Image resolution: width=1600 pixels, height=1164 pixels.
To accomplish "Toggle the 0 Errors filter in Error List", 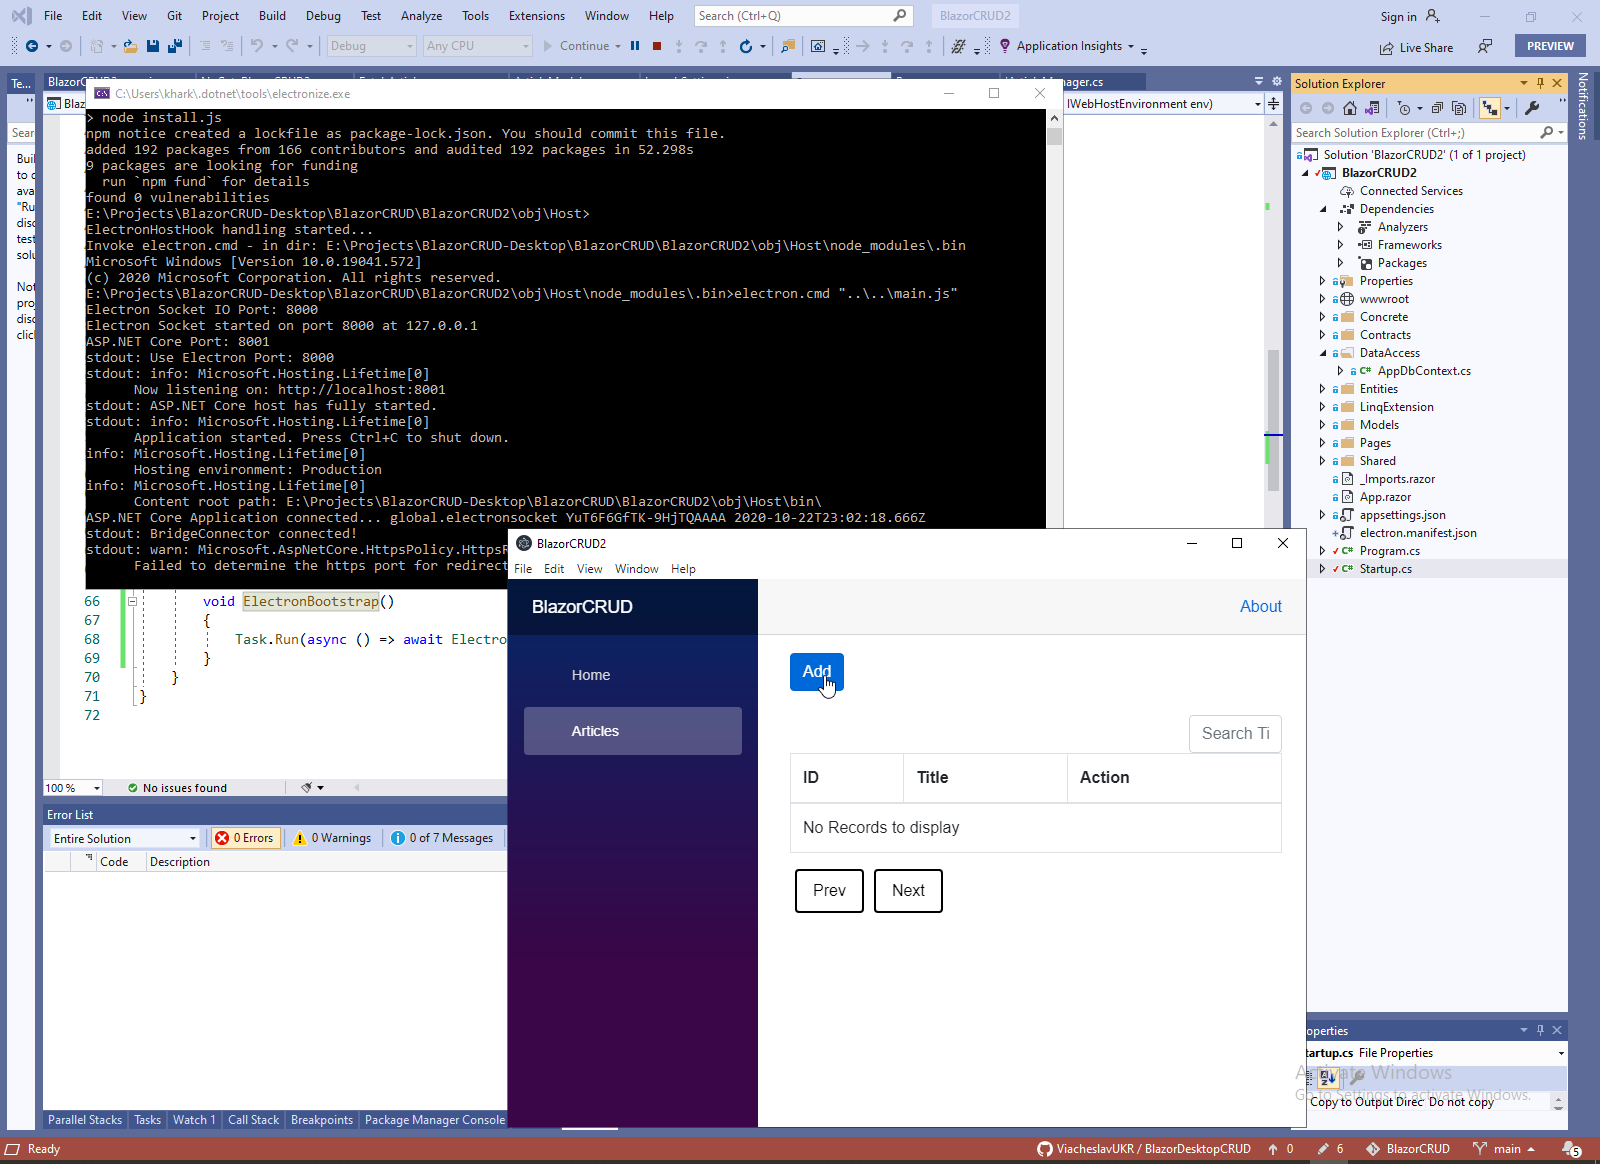I will 244,838.
